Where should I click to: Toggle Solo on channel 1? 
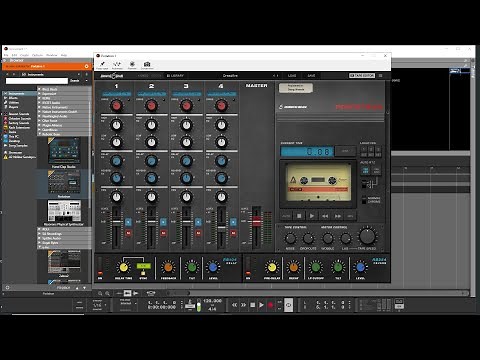pyautogui.click(x=128, y=222)
